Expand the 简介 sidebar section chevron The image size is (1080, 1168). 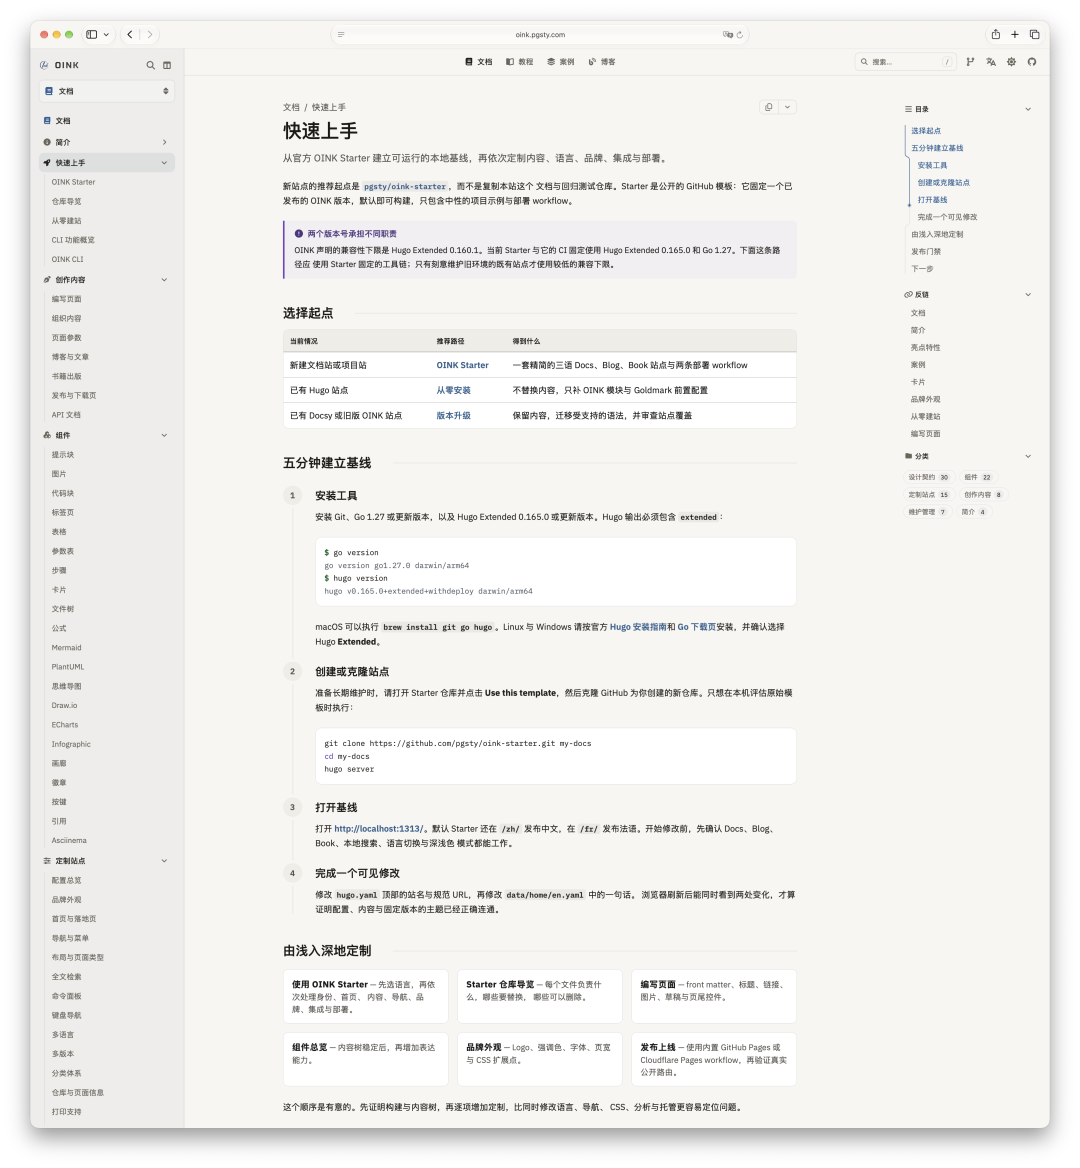165,142
